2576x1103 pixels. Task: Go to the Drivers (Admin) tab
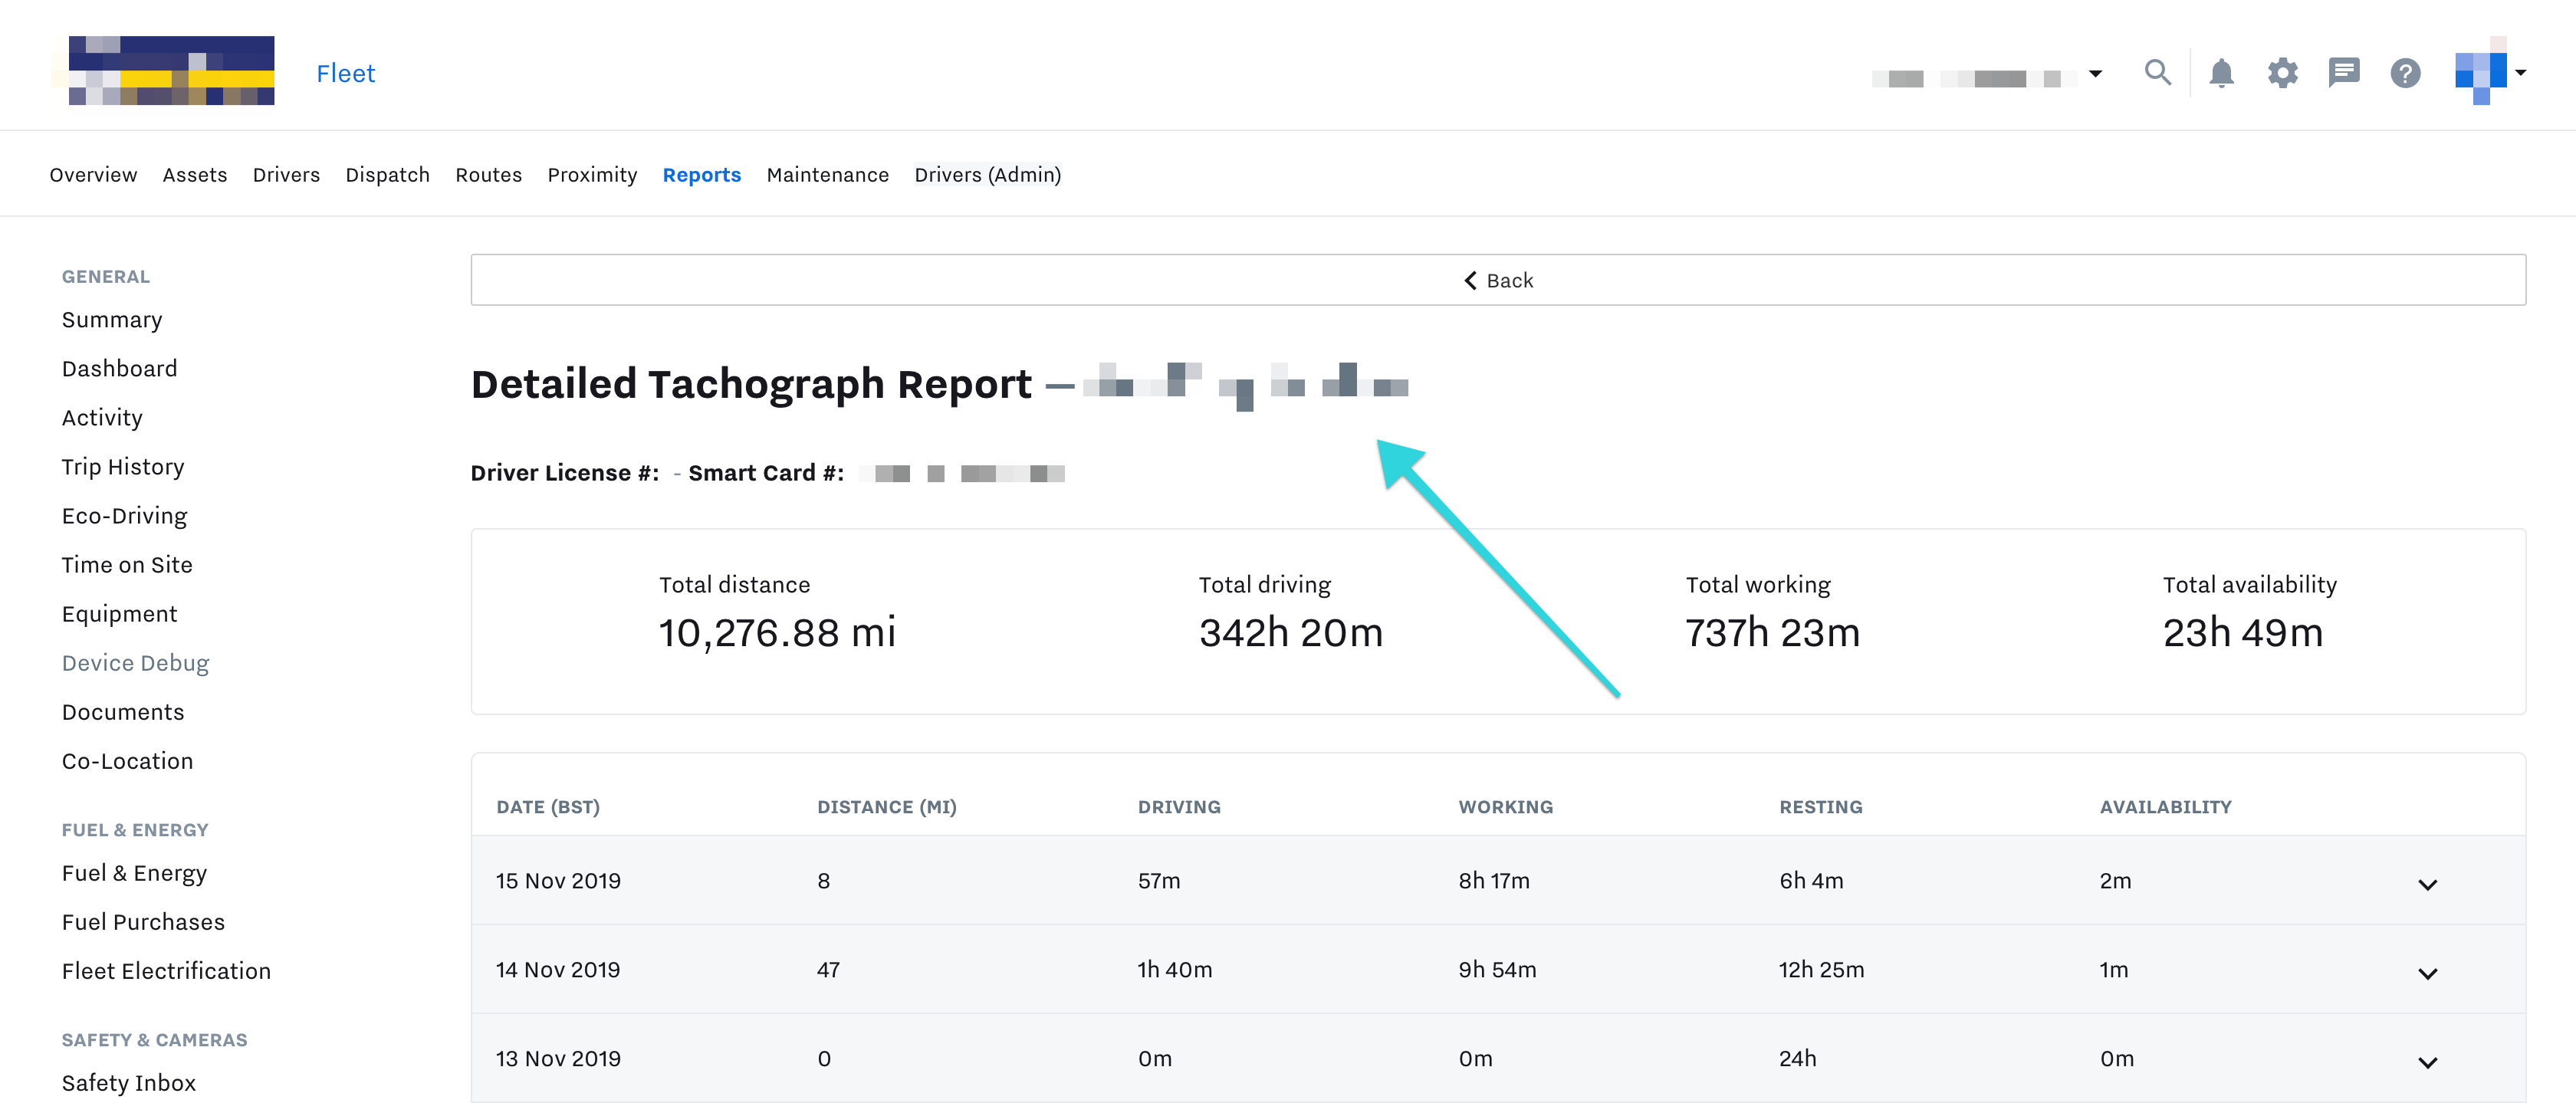[x=987, y=175]
